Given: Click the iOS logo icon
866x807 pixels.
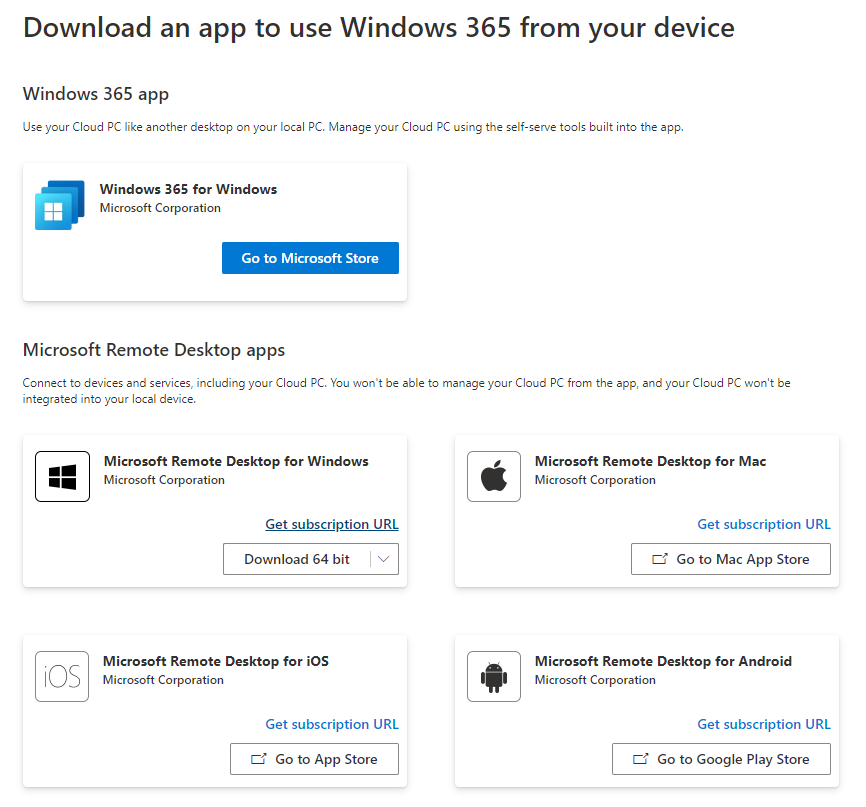Looking at the screenshot, I should tap(62, 677).
